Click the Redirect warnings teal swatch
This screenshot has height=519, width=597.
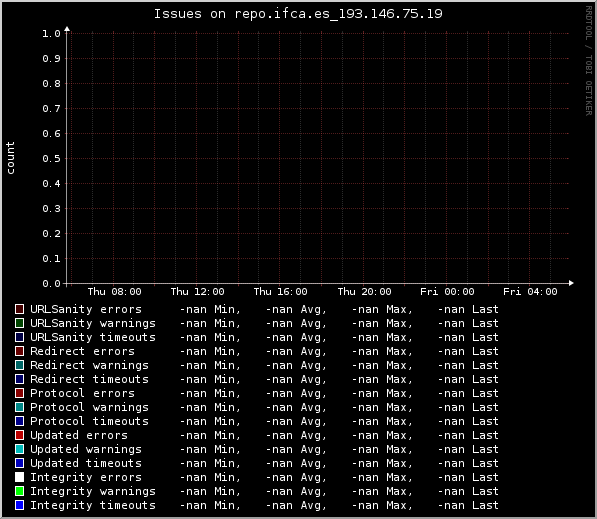(19, 365)
